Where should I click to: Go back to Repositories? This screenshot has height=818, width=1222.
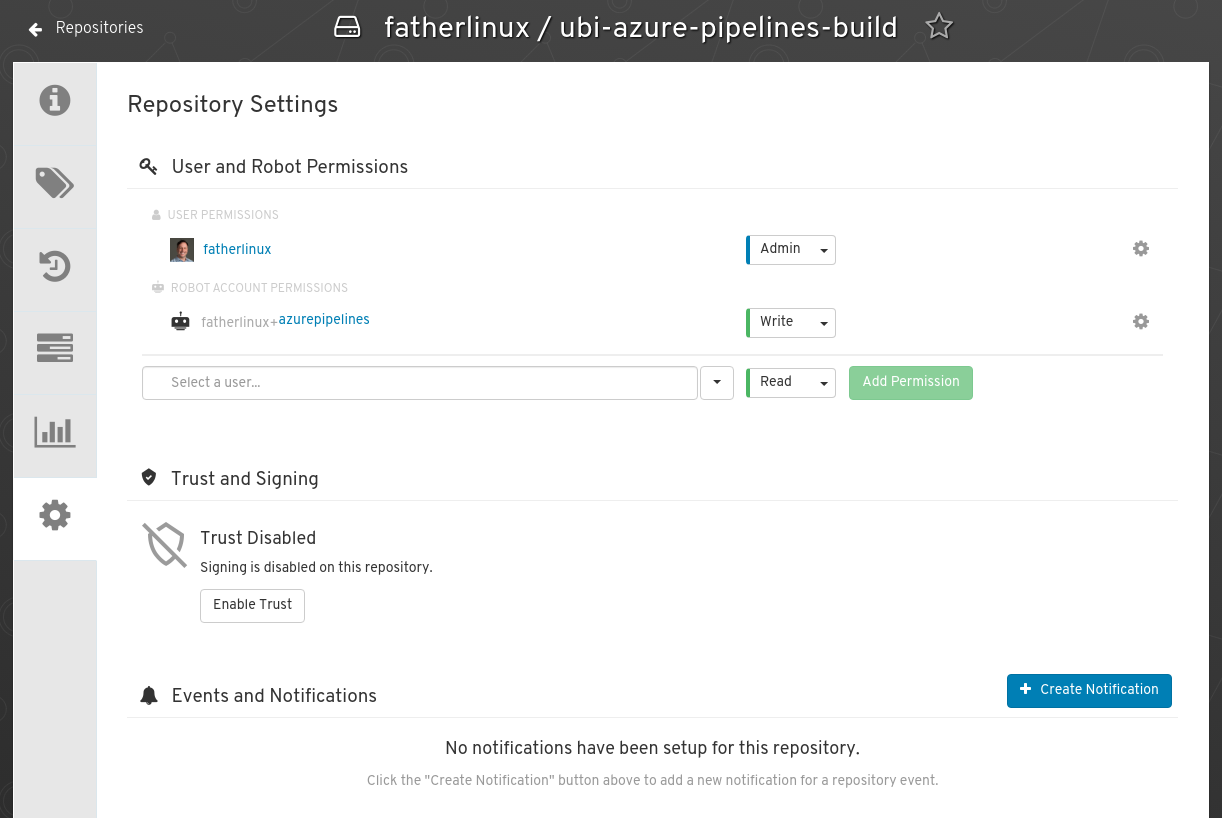point(87,28)
